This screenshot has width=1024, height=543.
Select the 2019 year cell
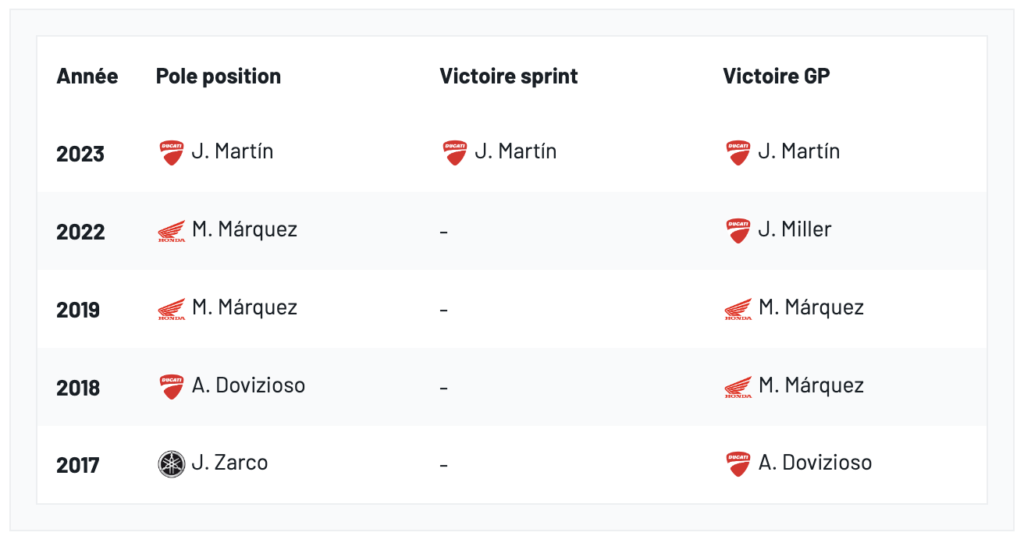coord(78,310)
